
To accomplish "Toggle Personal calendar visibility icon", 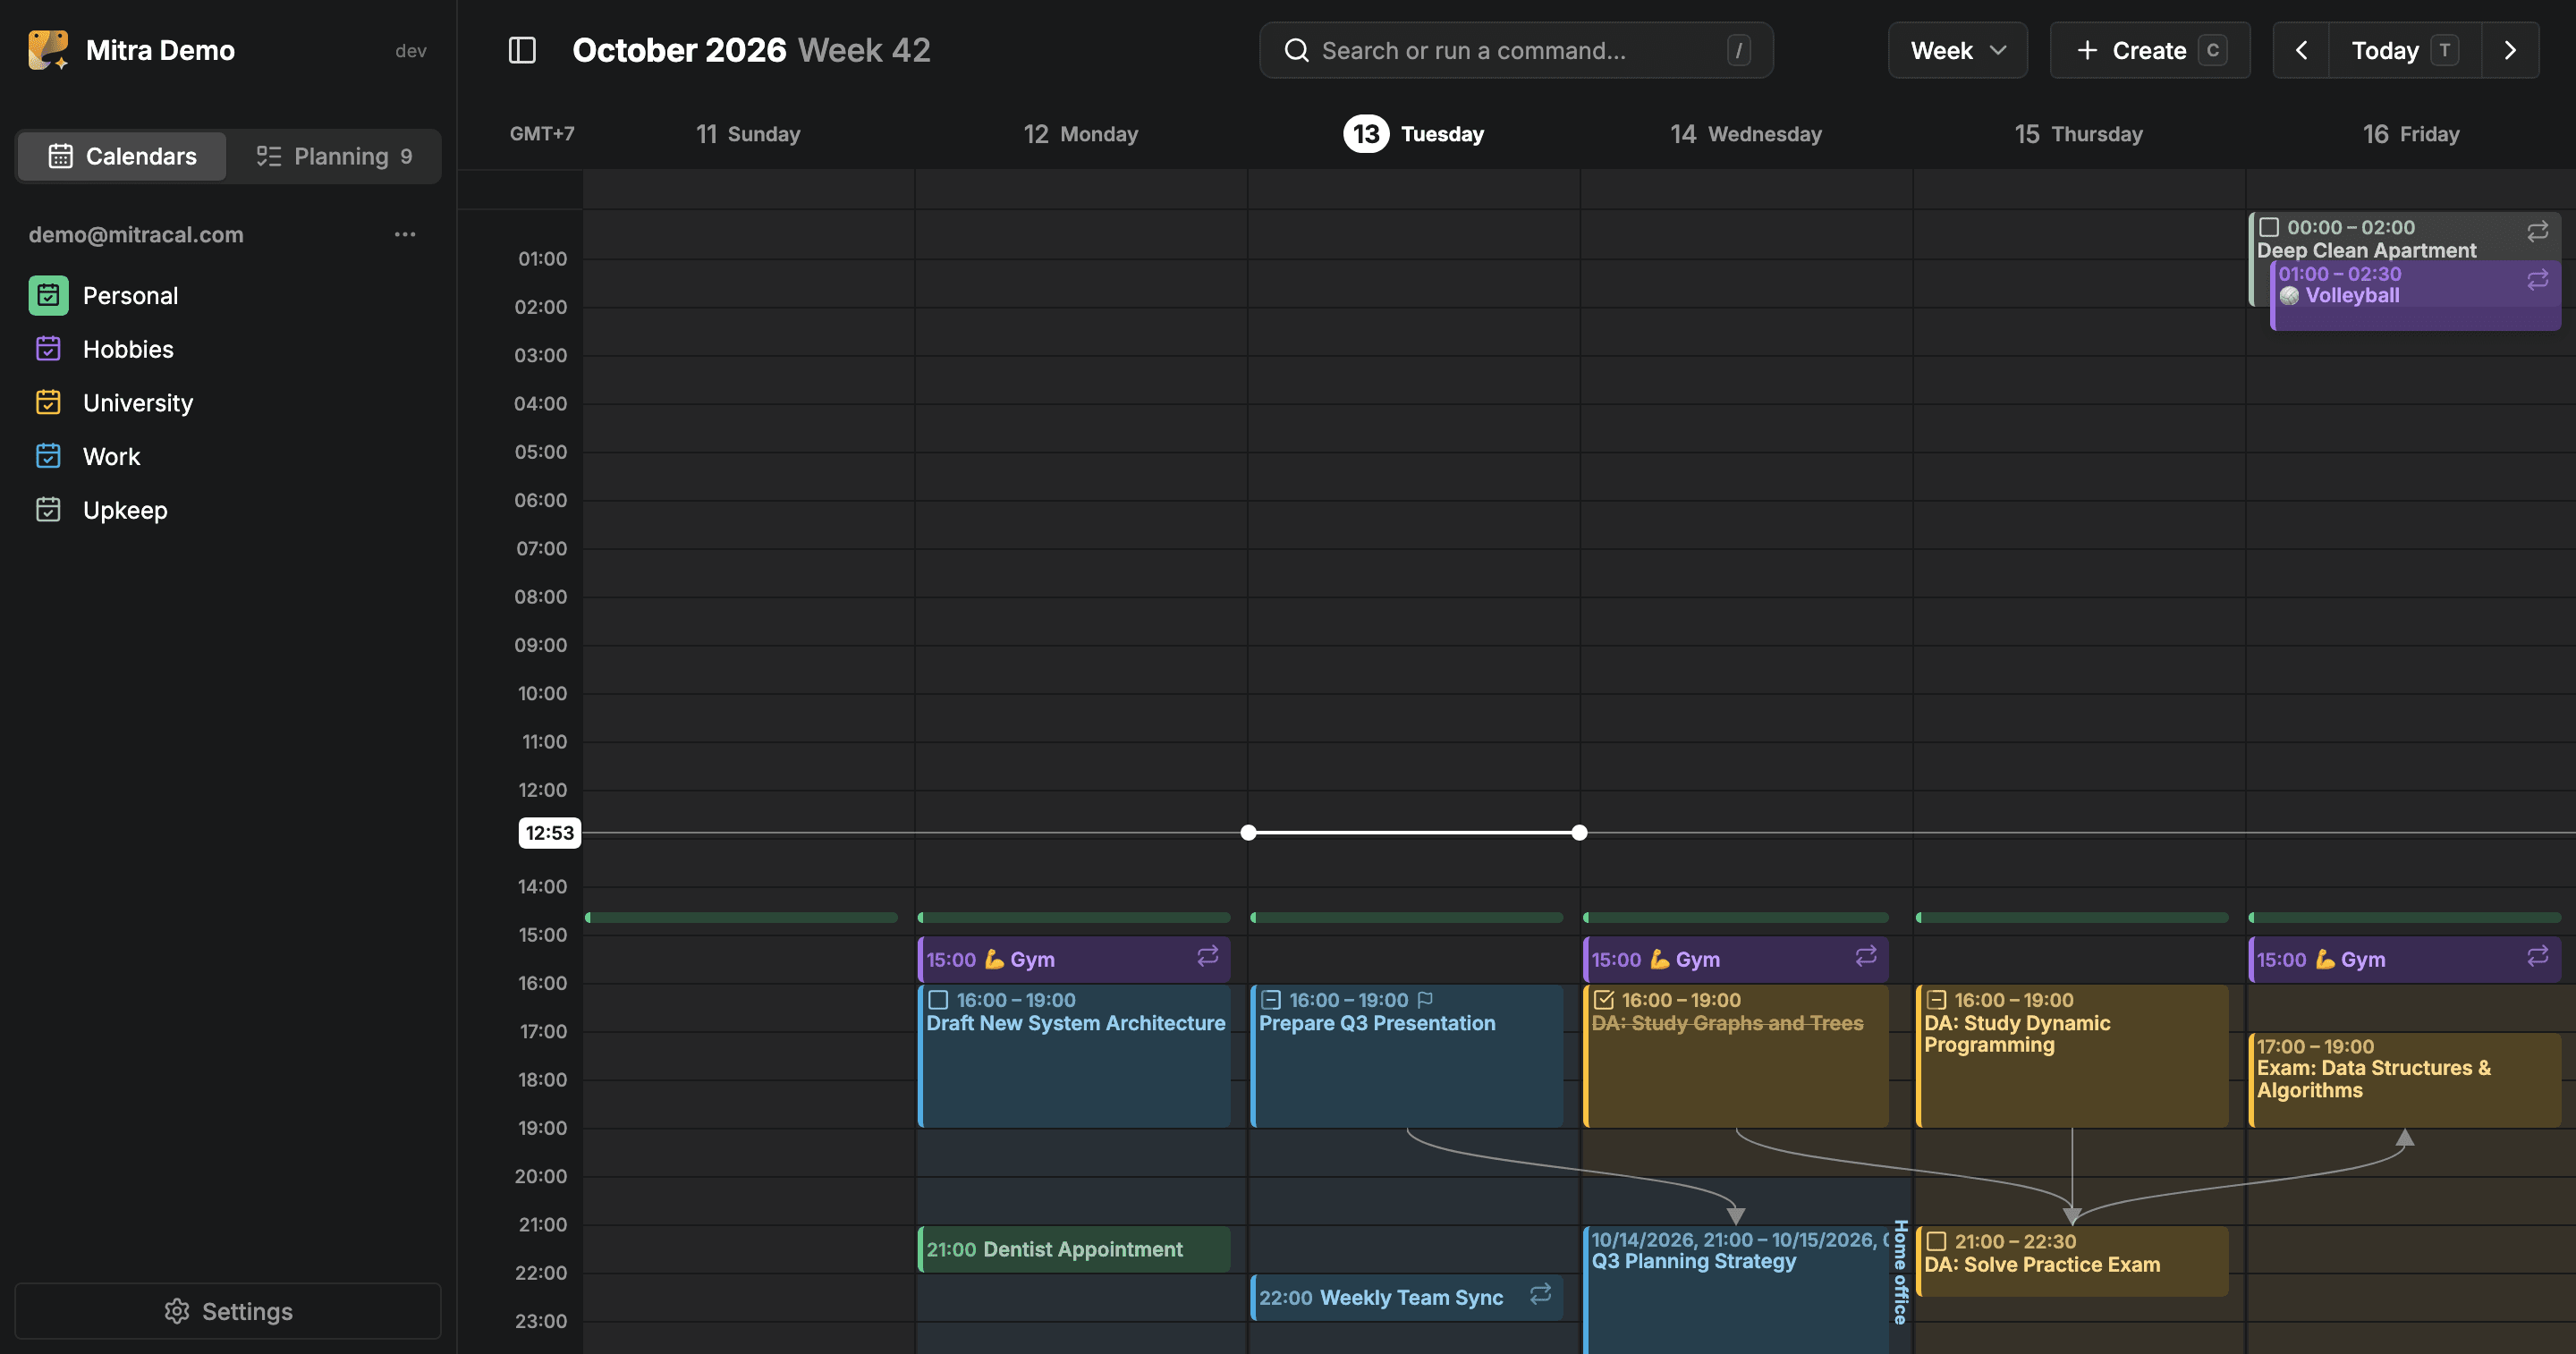I will pos(48,296).
